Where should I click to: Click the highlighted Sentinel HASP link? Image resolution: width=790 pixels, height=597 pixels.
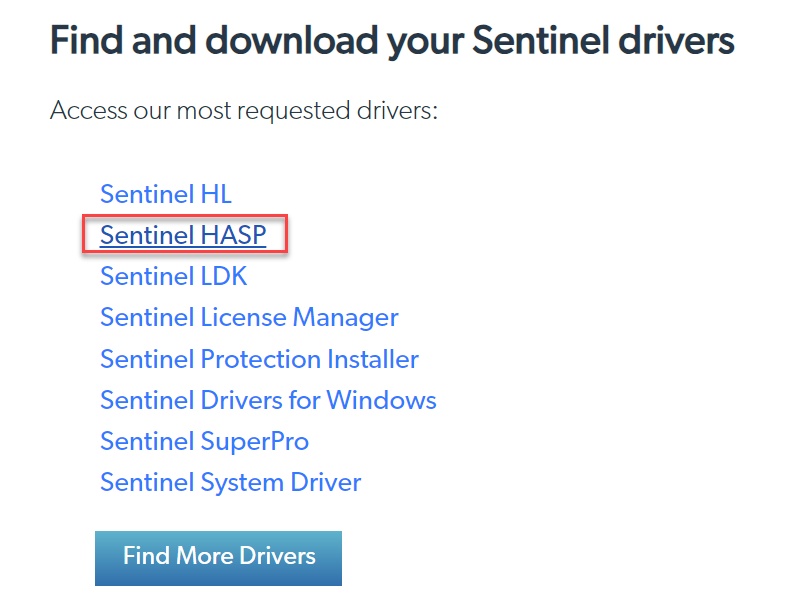tap(183, 235)
